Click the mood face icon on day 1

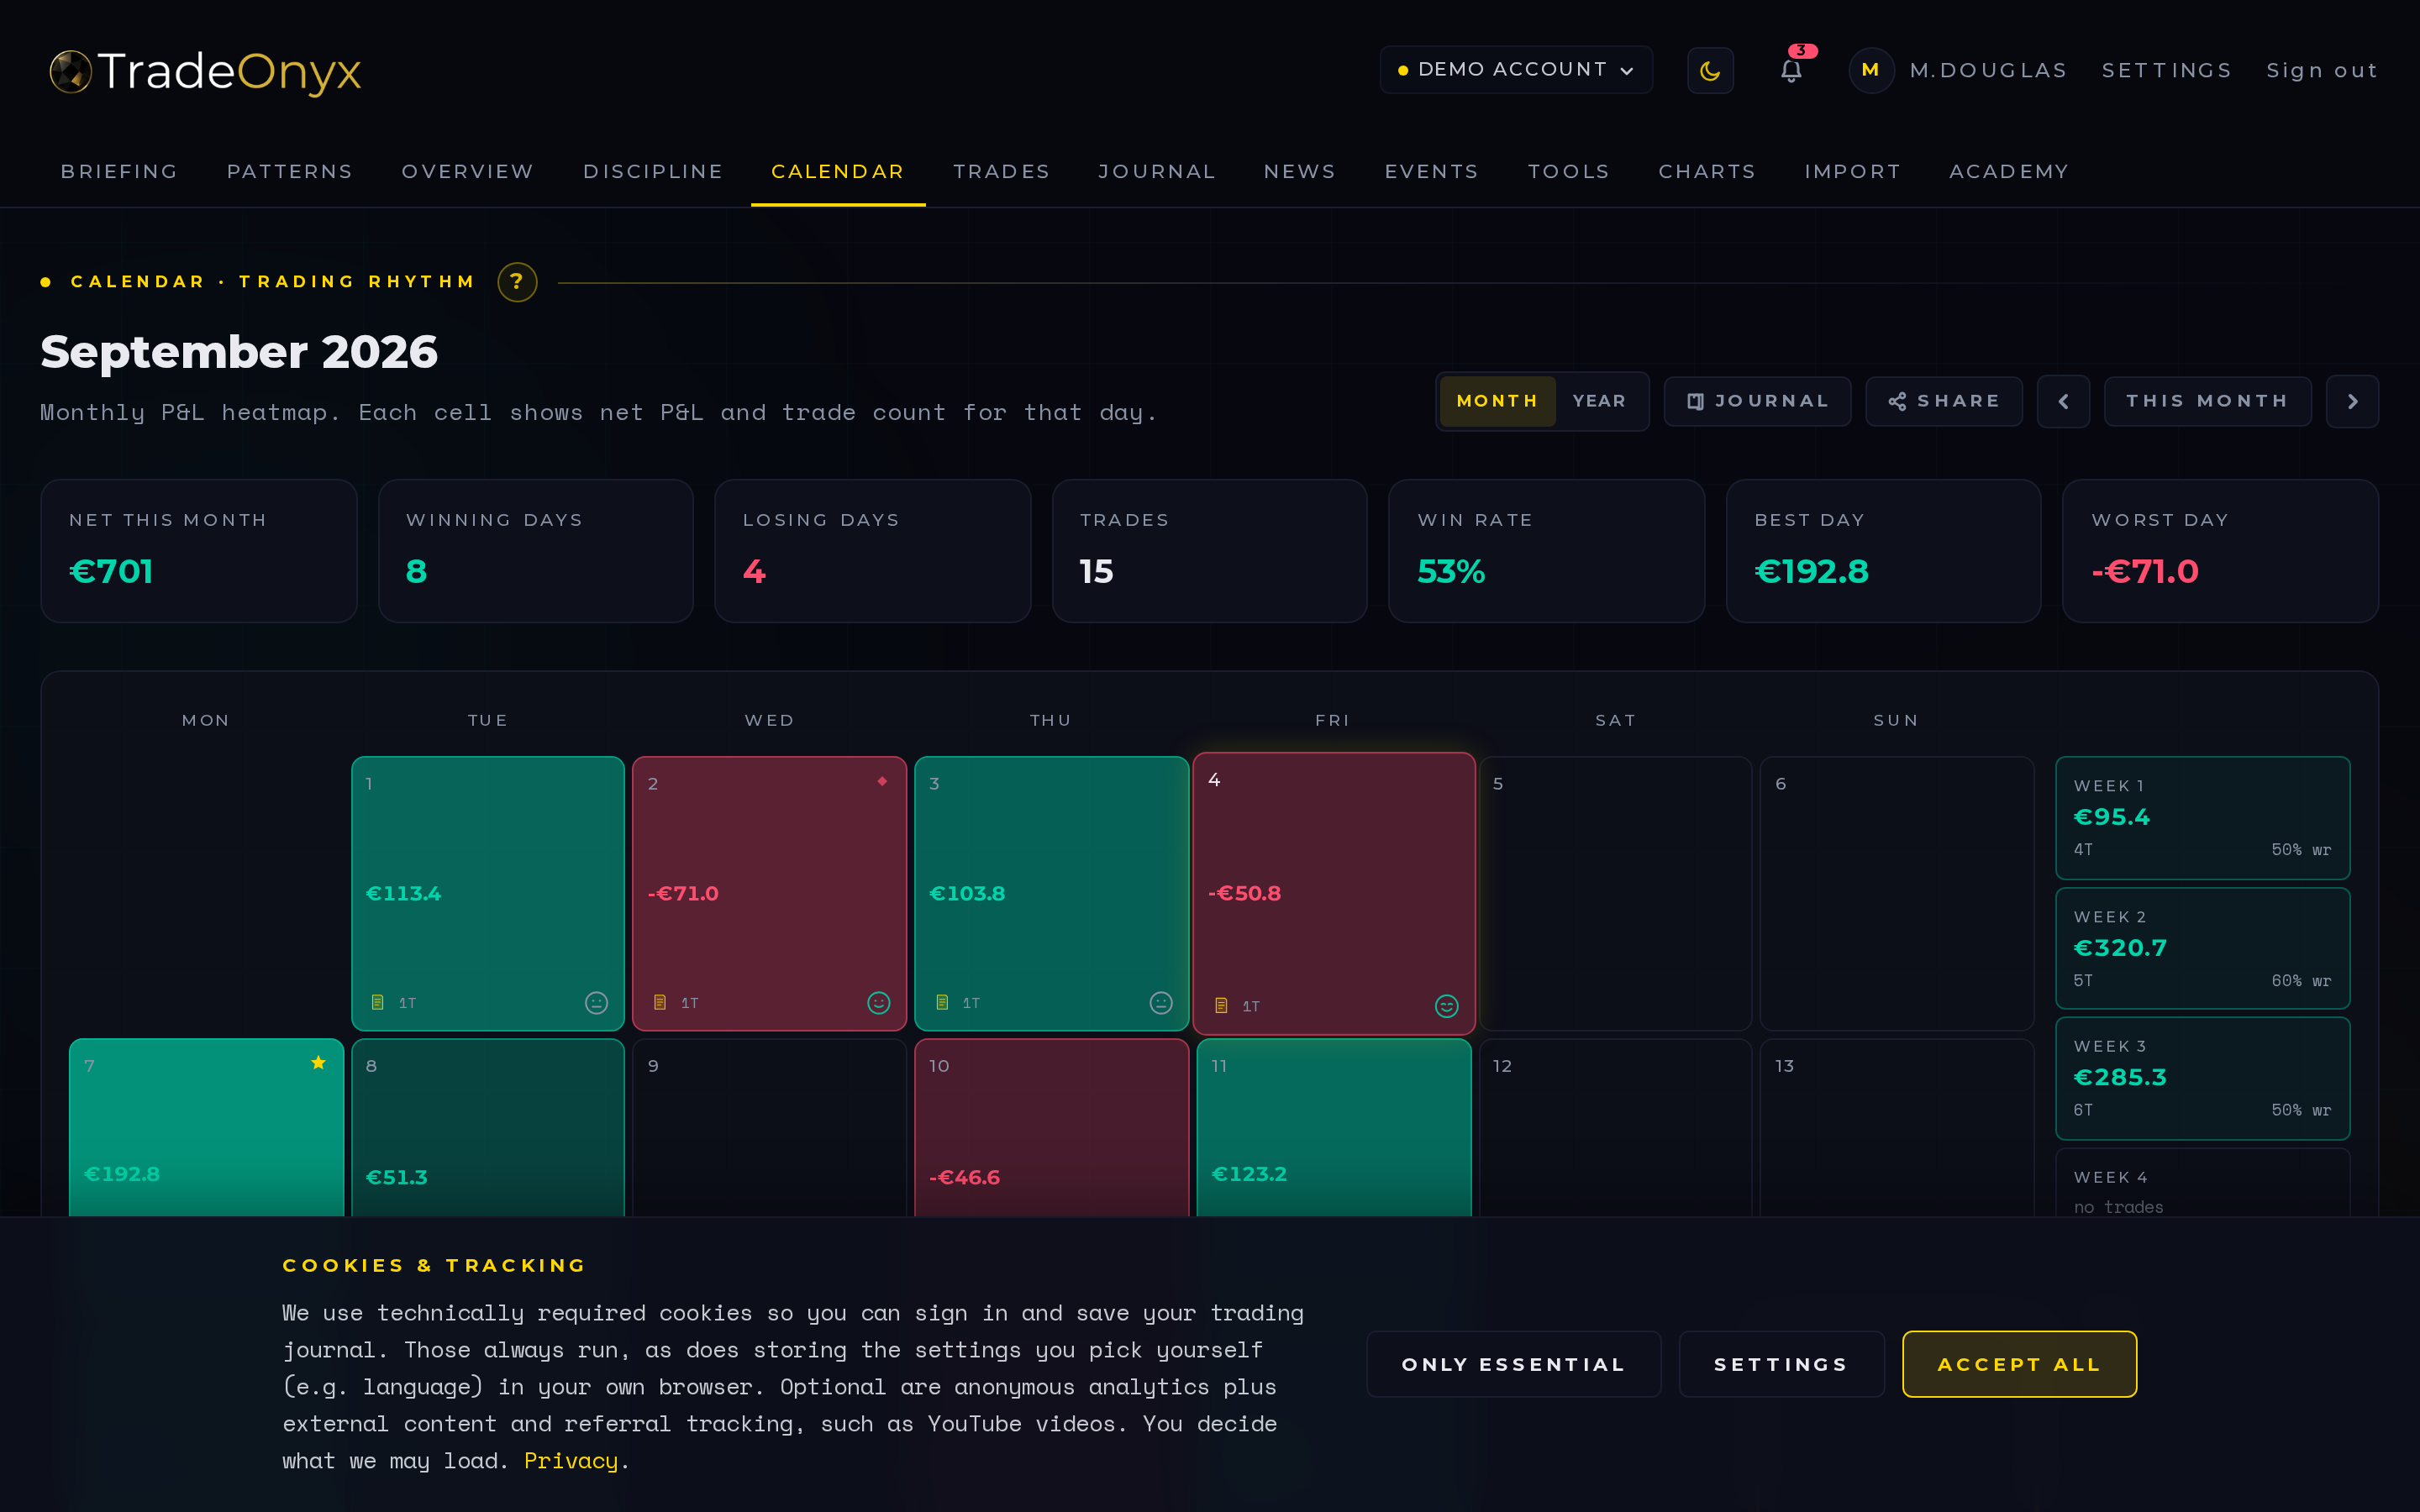click(596, 1003)
